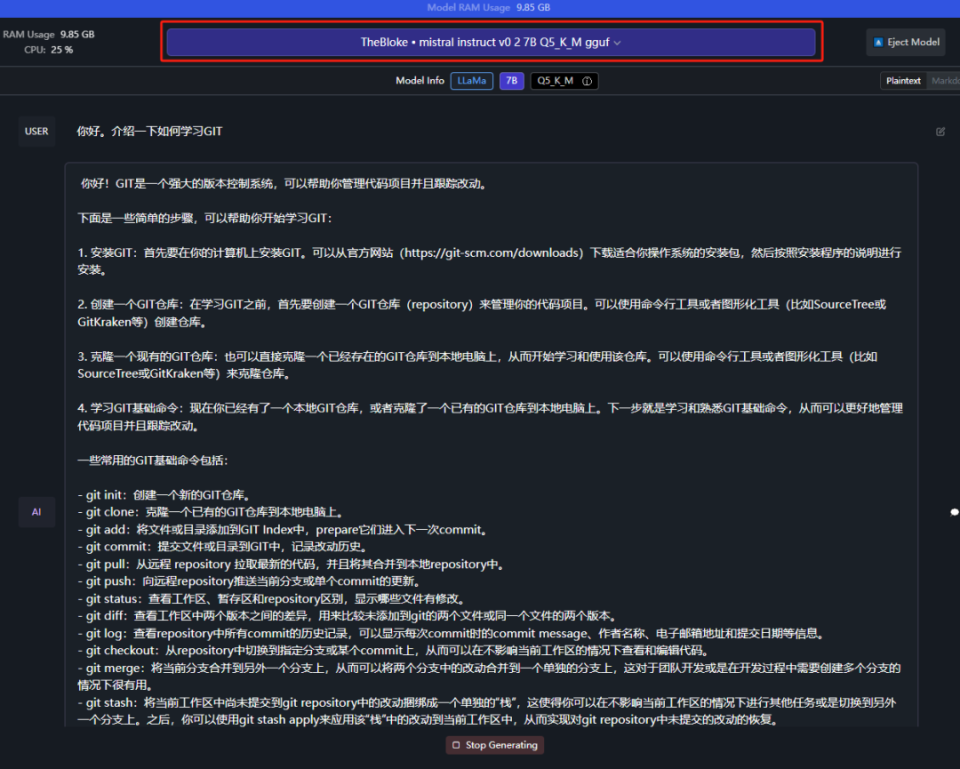Image resolution: width=960 pixels, height=769 pixels.
Task: Select the Model Info section header
Action: [419, 81]
